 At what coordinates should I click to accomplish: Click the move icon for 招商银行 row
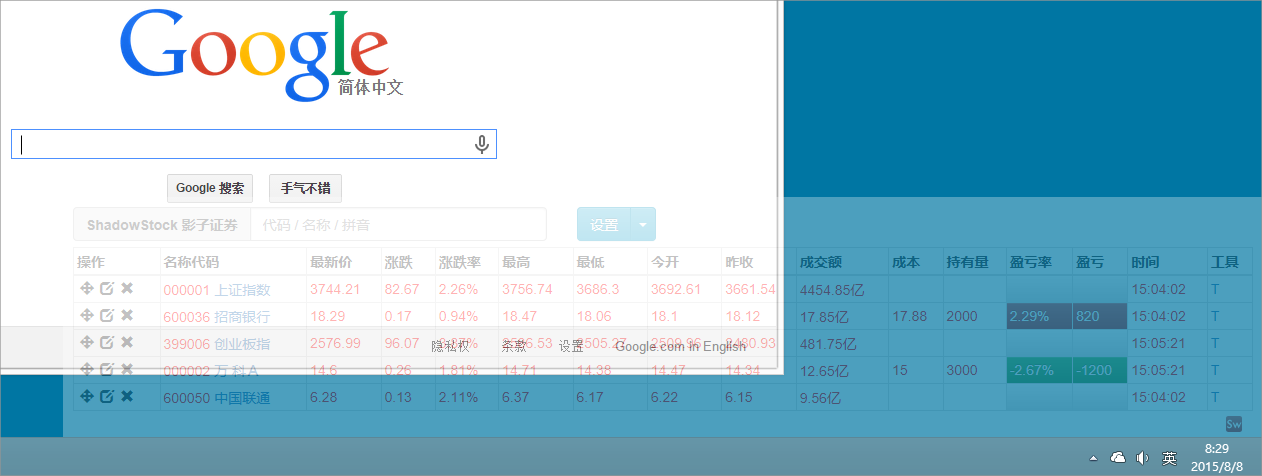pyautogui.click(x=86, y=316)
